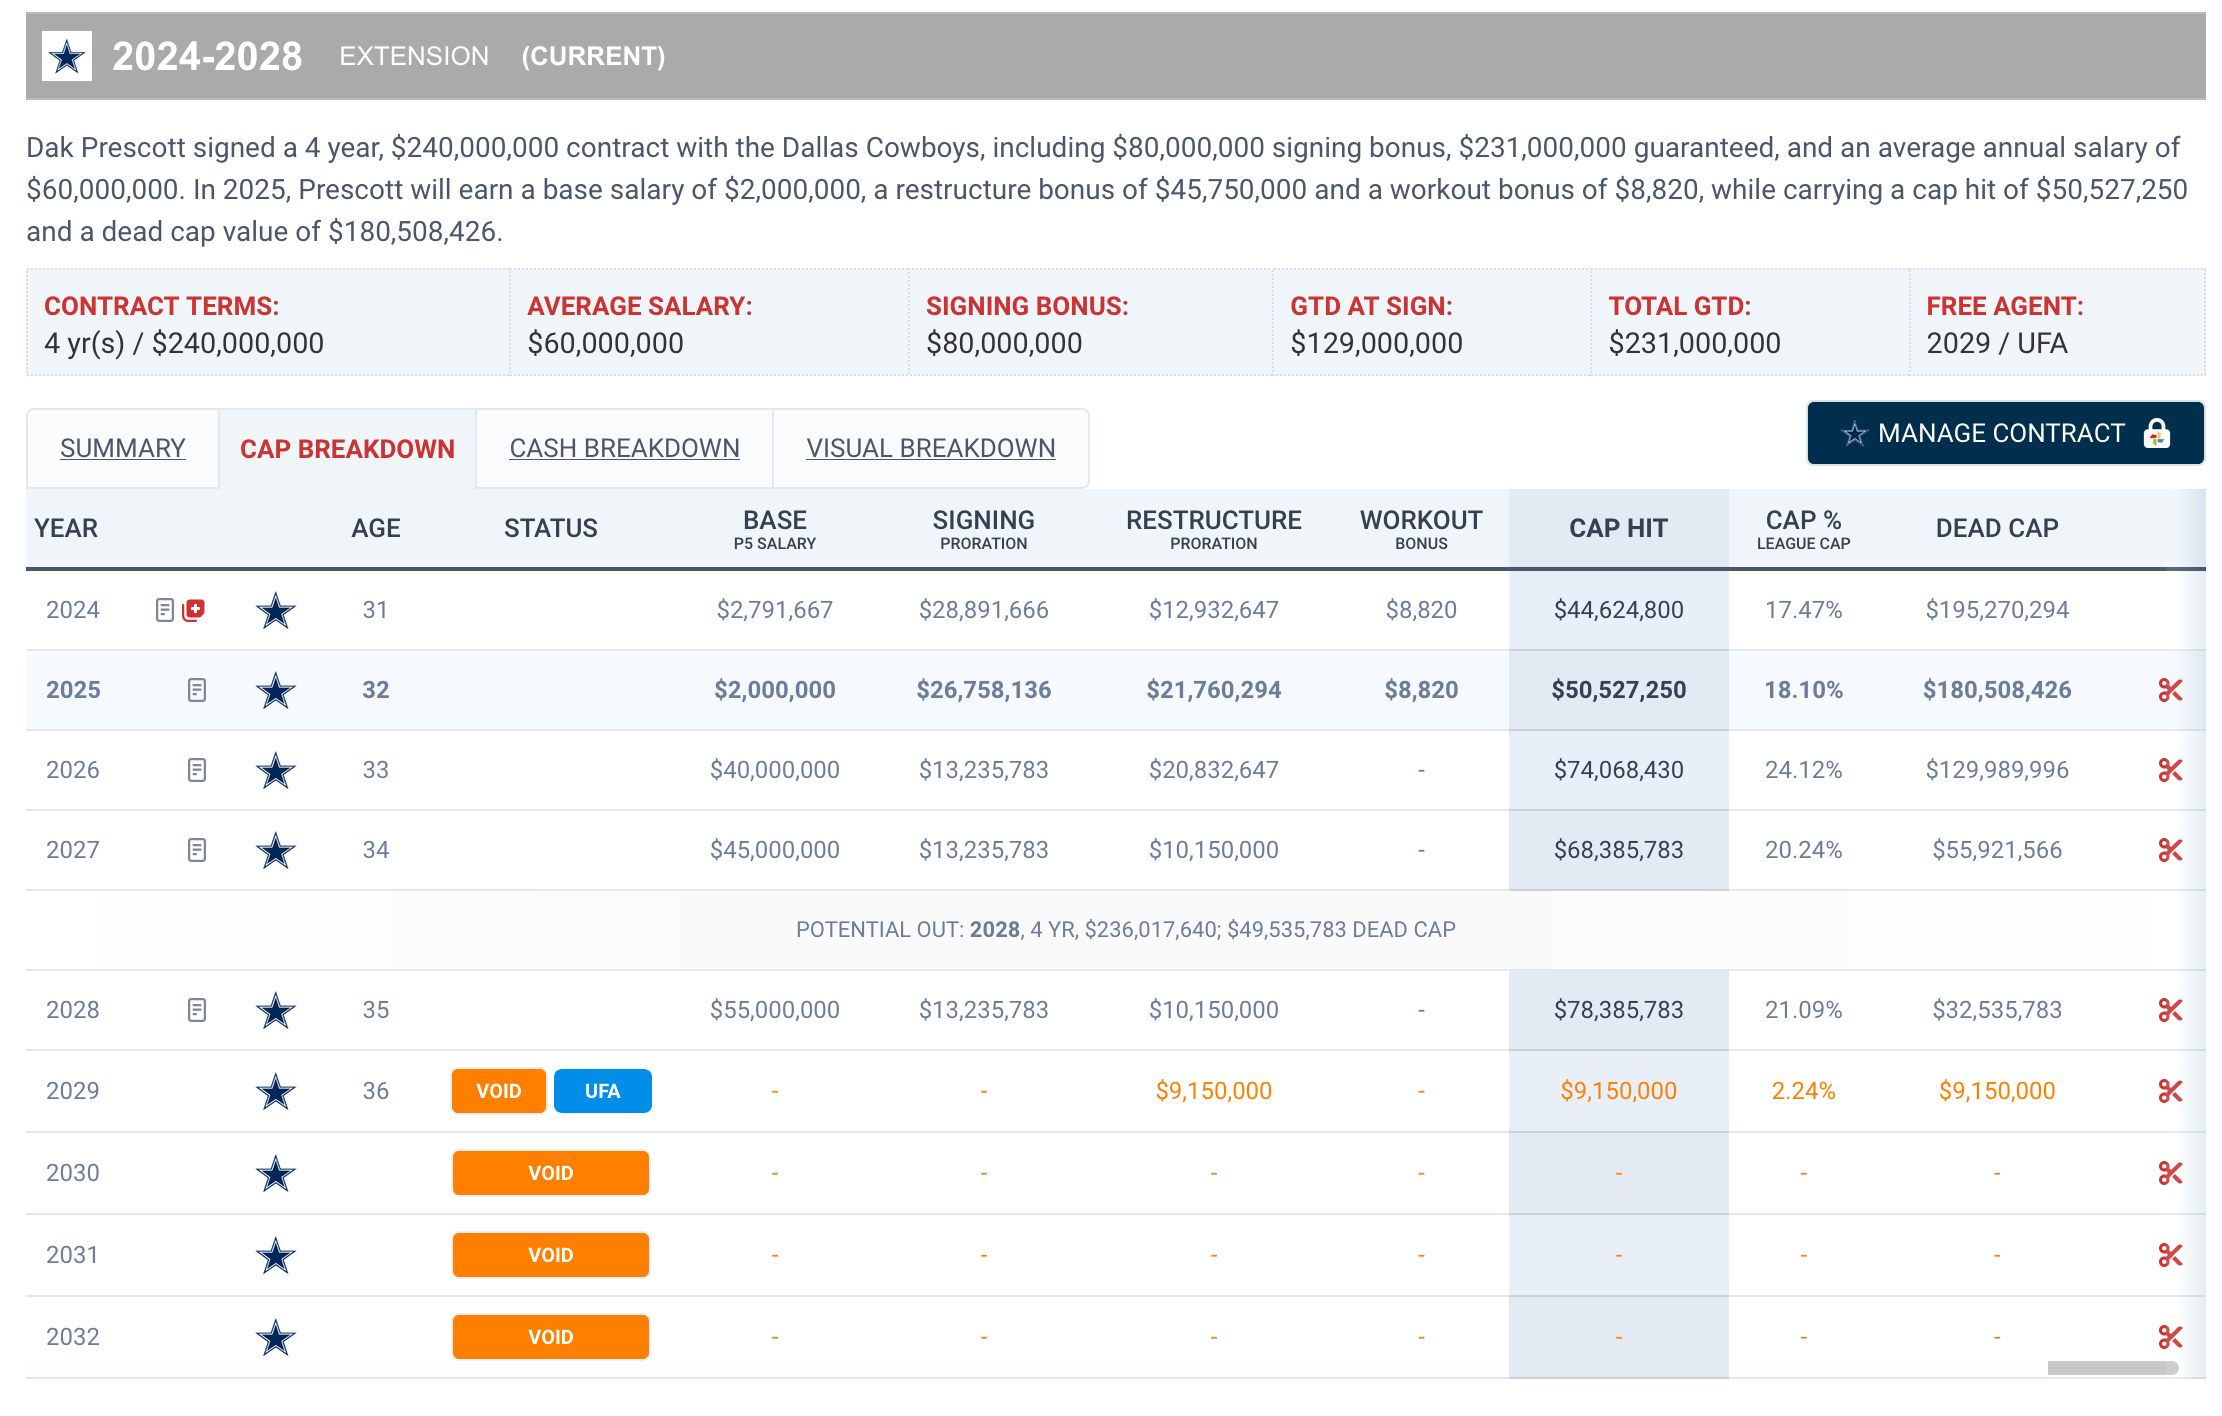
Task: Open the Cash Breakdown tab
Action: pyautogui.click(x=624, y=448)
